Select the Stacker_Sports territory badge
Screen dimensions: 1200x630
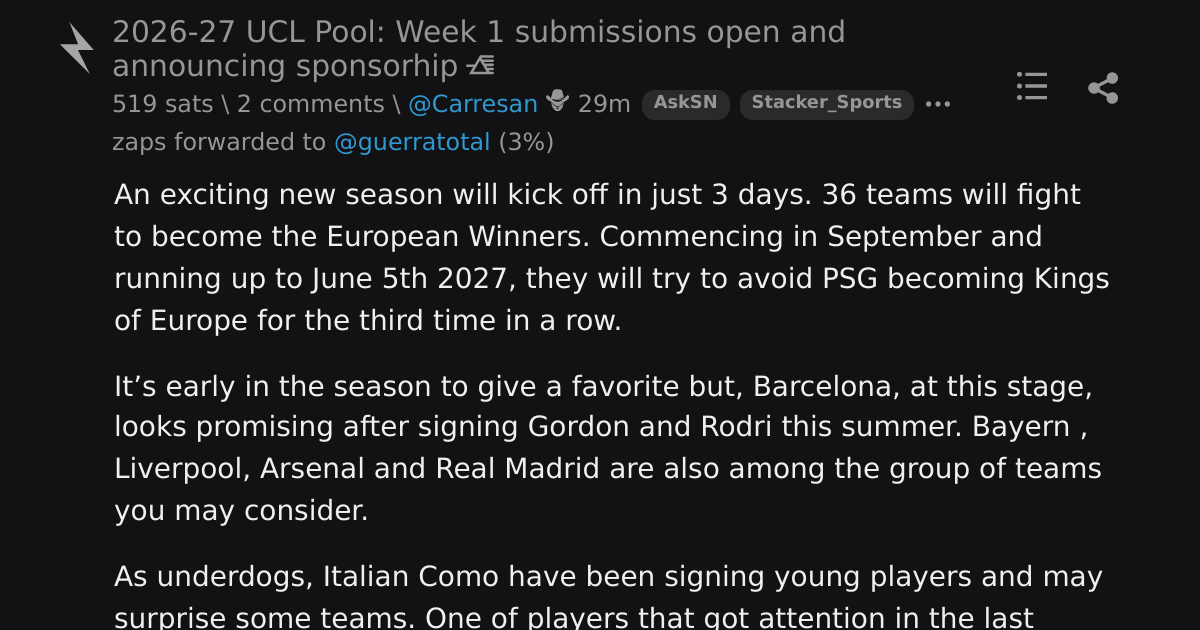[826, 103]
